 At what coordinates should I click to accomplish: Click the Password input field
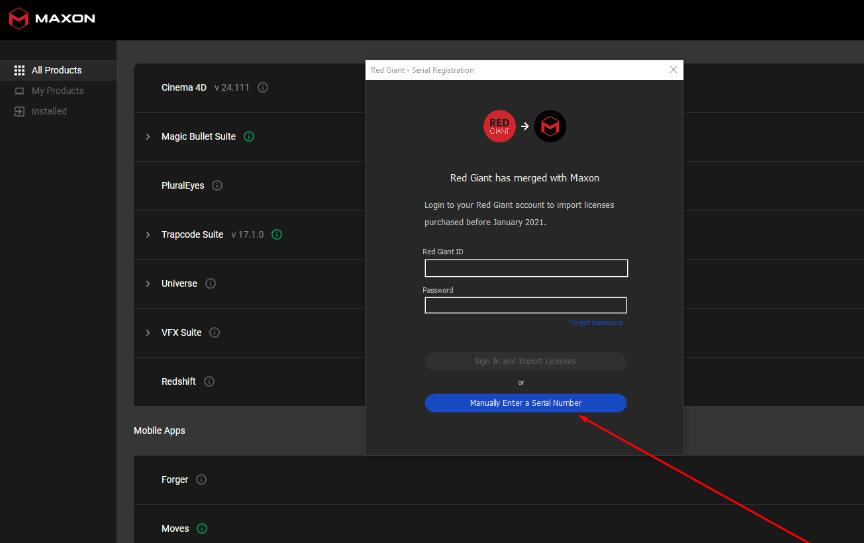[x=526, y=305]
